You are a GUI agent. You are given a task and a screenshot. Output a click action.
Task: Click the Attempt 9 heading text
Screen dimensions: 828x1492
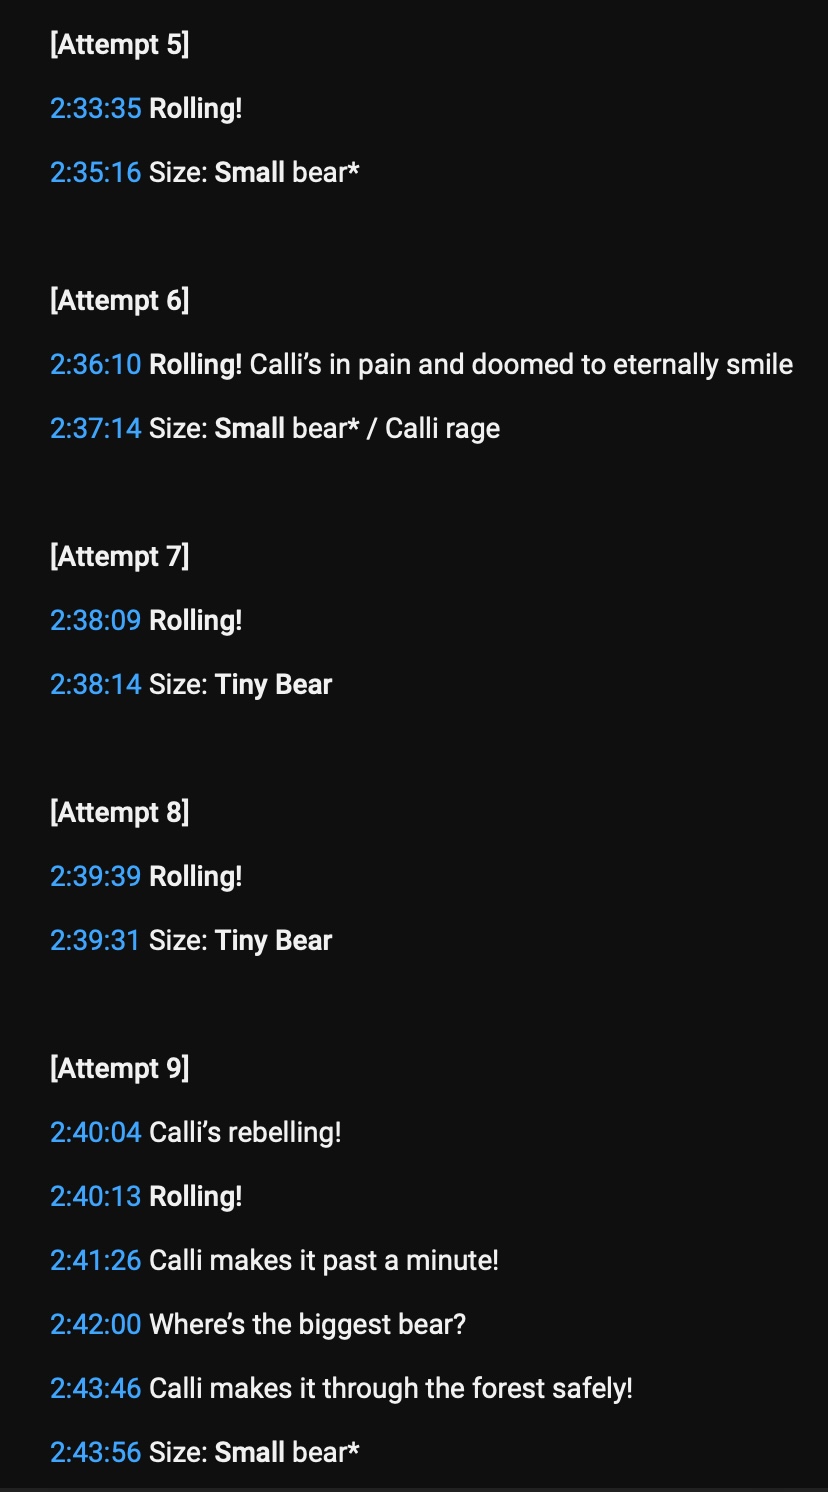120,1068
